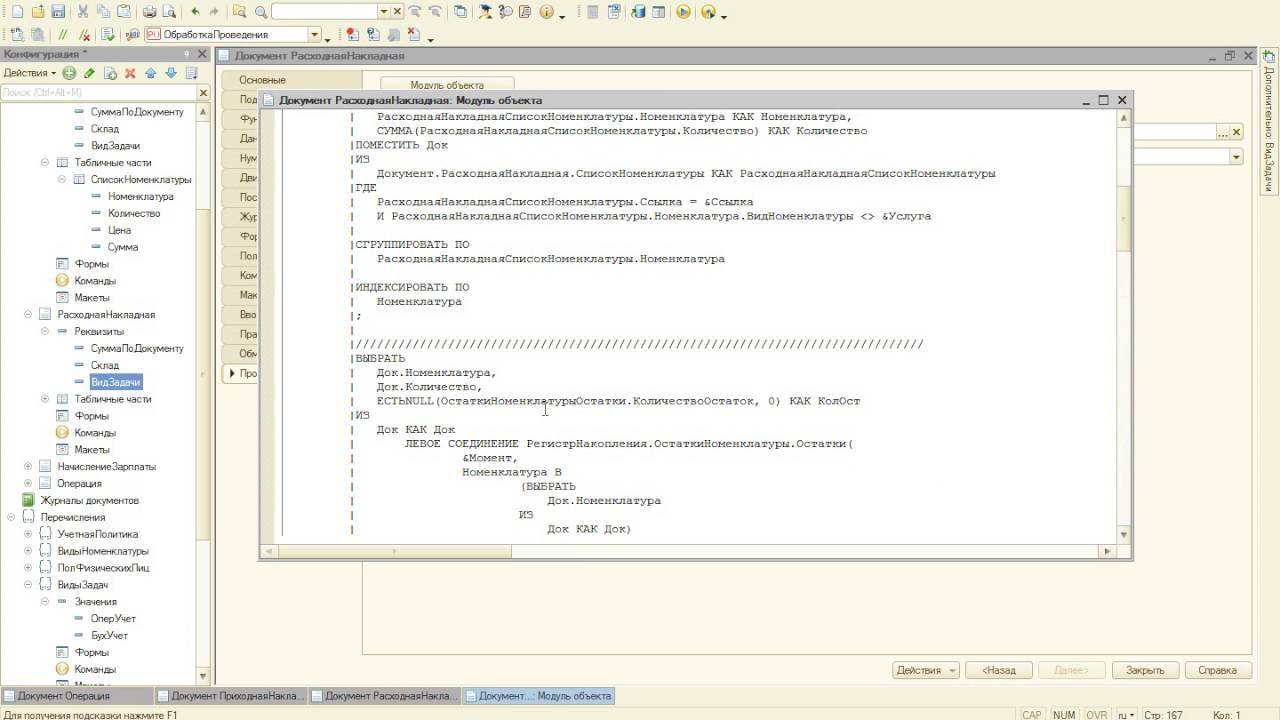
Task: Click the <Назад button
Action: pyautogui.click(x=999, y=670)
